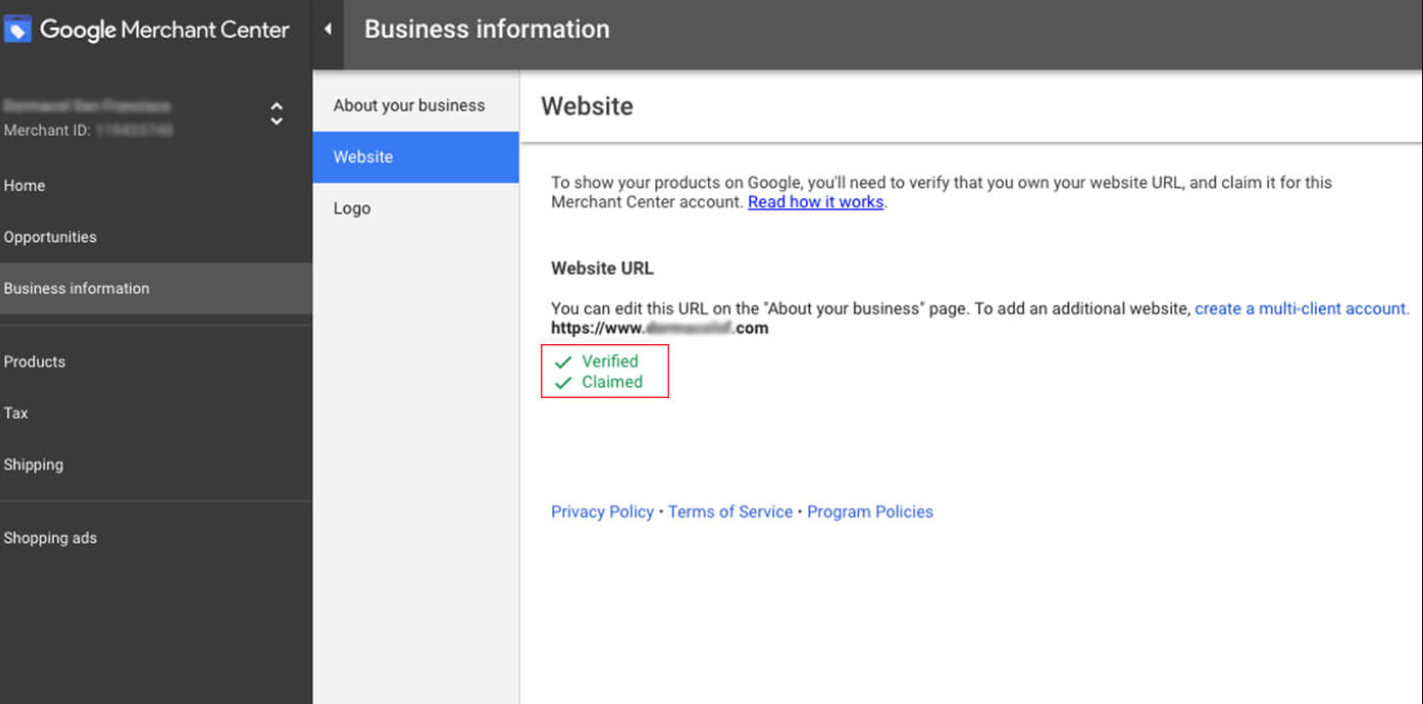The height and width of the screenshot is (704, 1423).
Task: Open the Tax section
Action: (16, 413)
